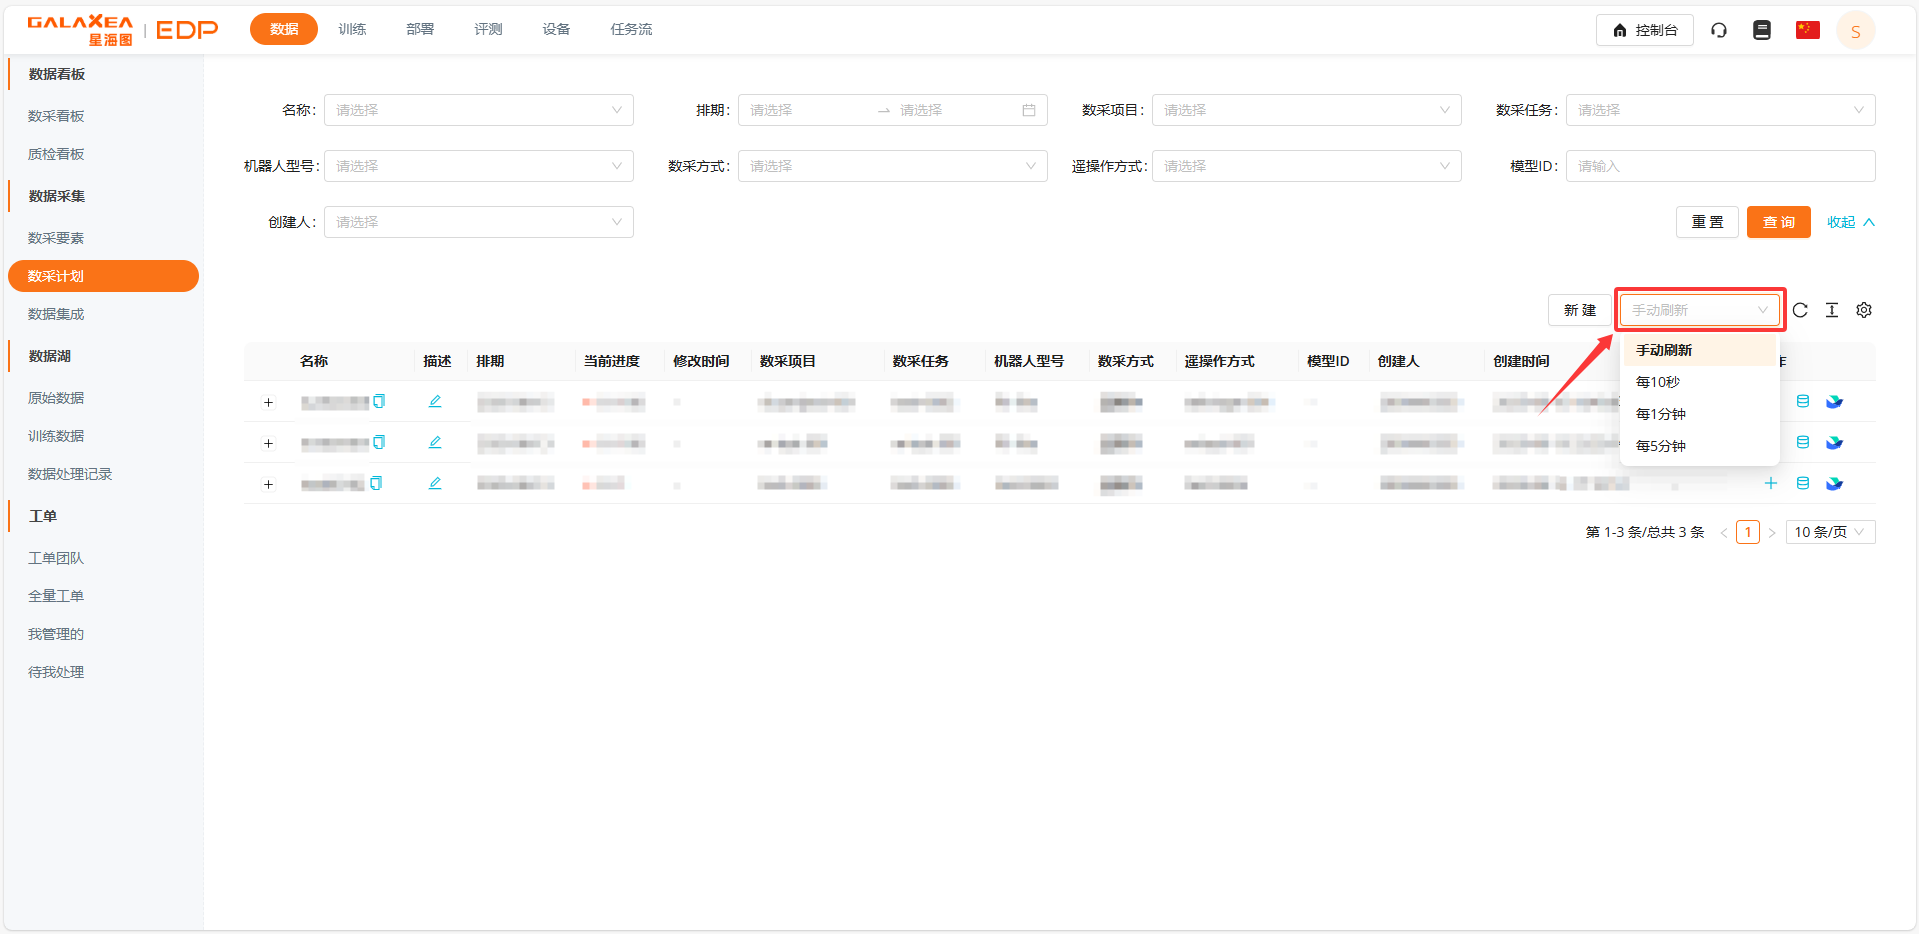Click the blue plus action icon in third row
The image size is (1919, 934).
1771,483
